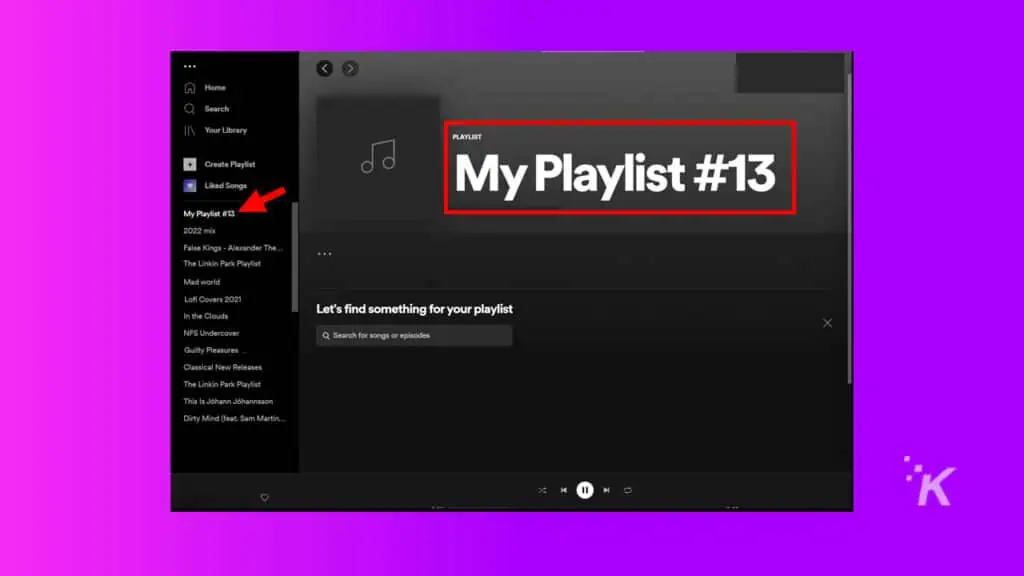Open Dirty Mind (feat. Sam Martin... playlist
The height and width of the screenshot is (576, 1024).
coord(234,418)
